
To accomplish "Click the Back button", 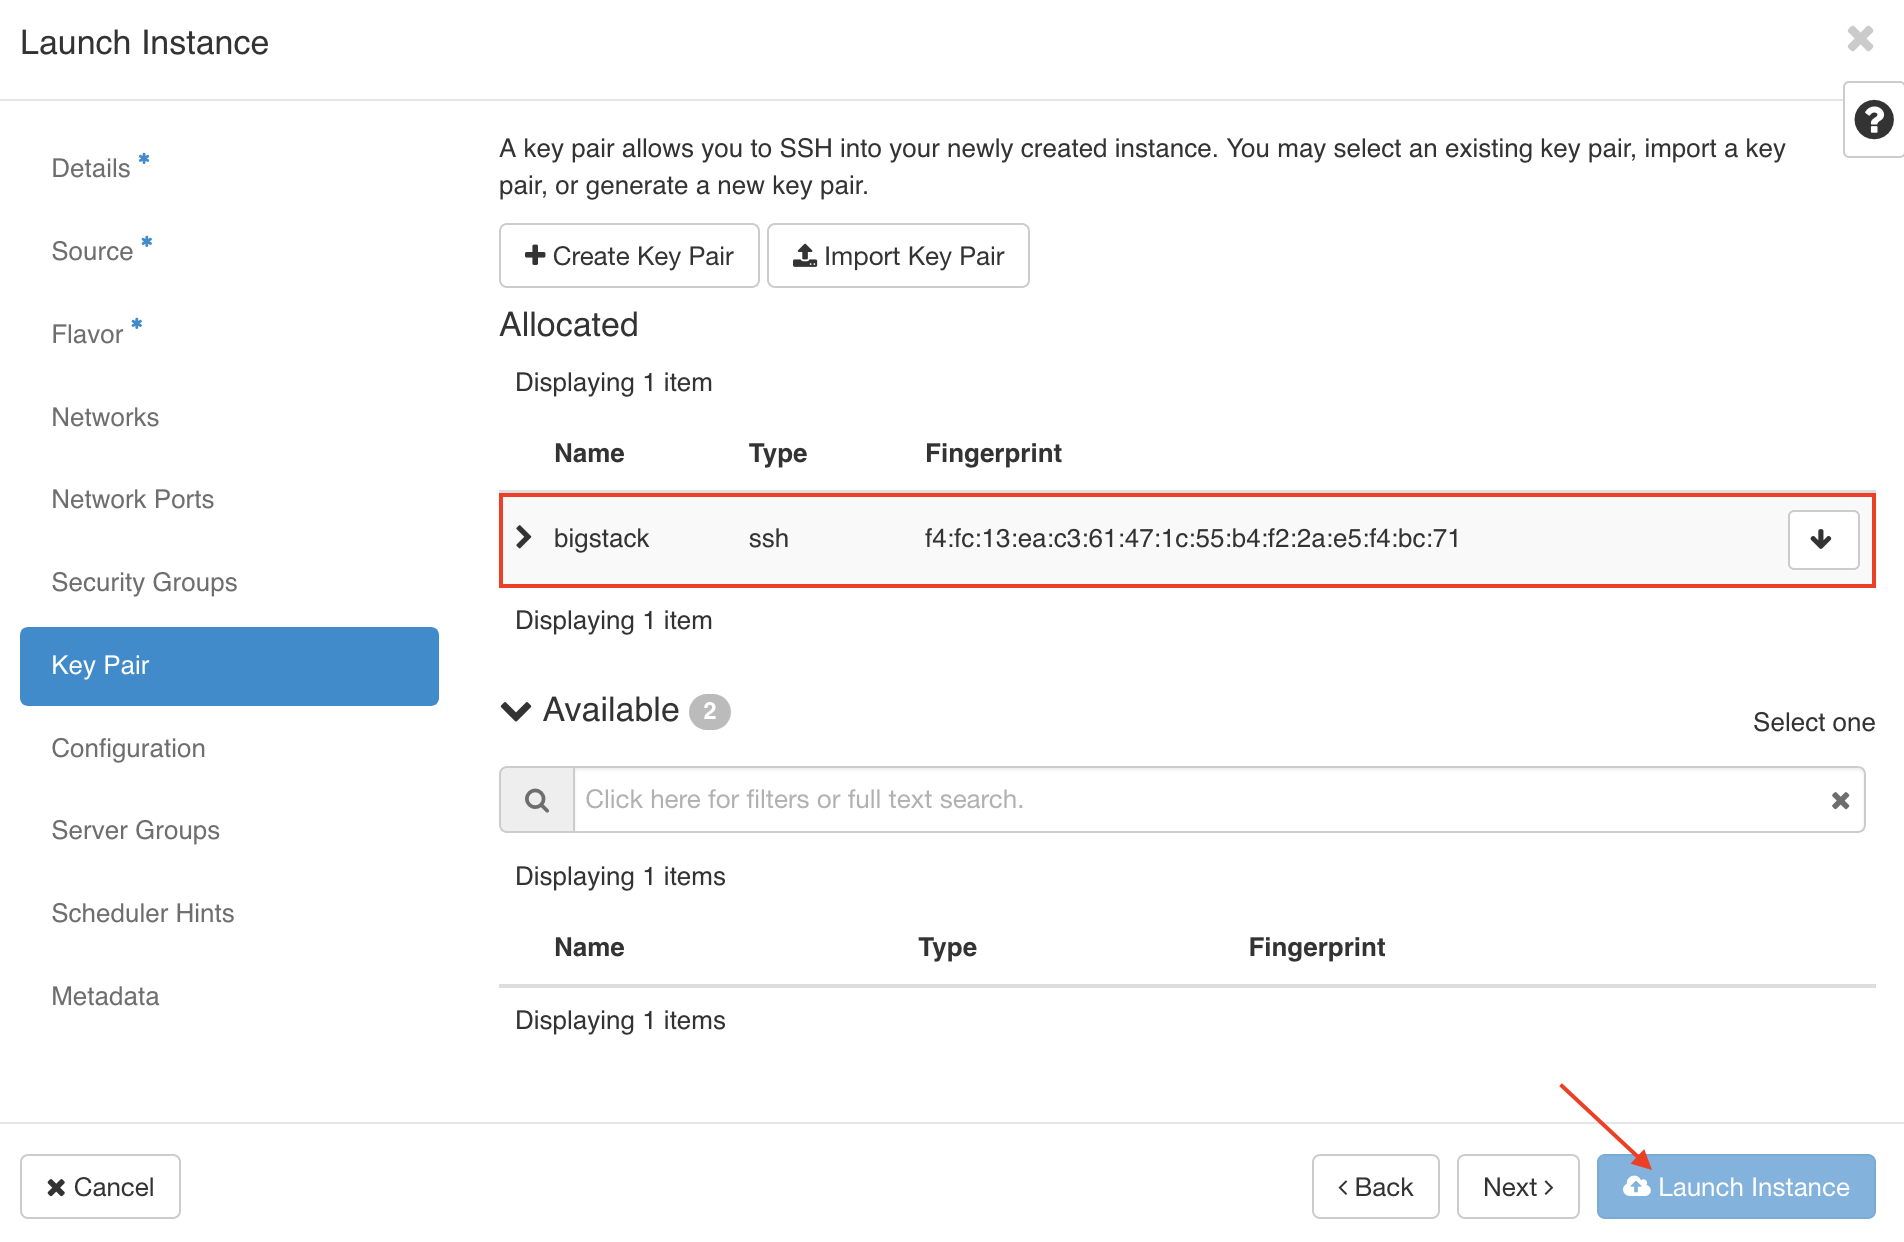I will 1375,1187.
